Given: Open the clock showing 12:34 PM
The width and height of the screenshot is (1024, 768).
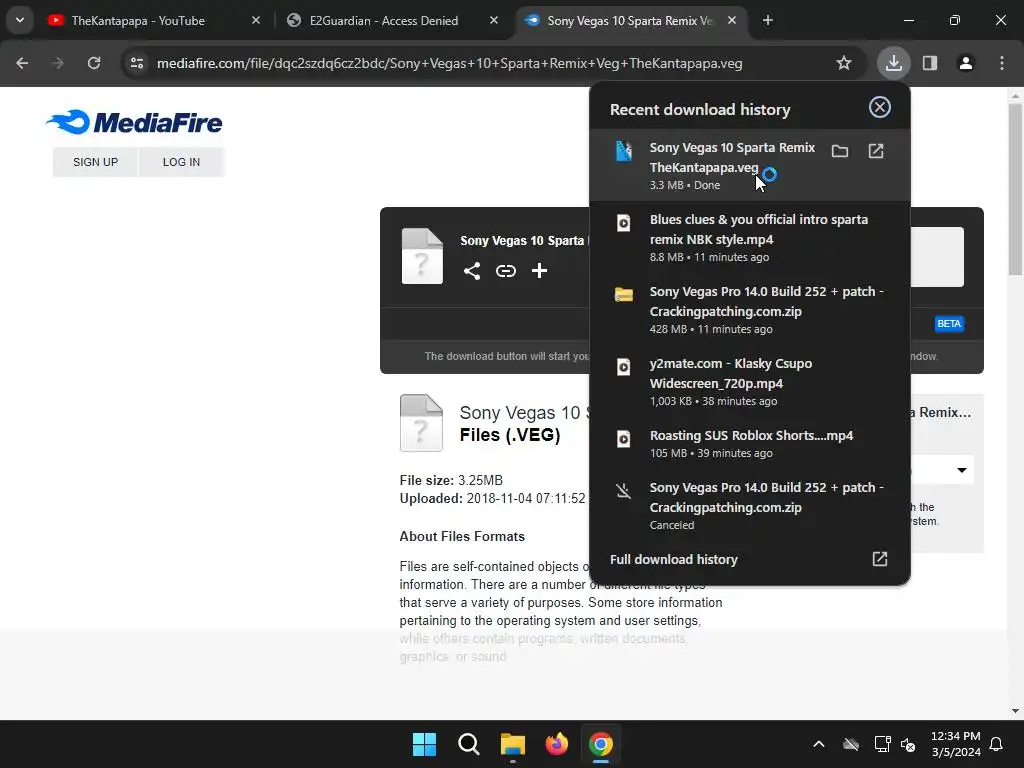Looking at the screenshot, I should 955,744.
